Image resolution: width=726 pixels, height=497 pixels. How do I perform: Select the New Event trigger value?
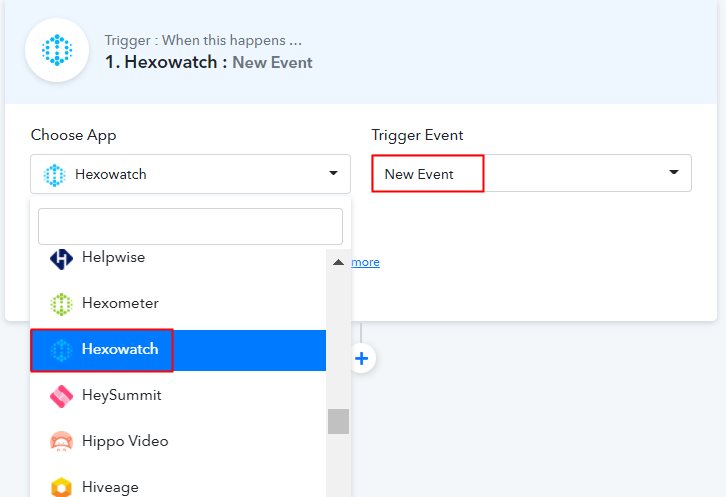[419, 174]
